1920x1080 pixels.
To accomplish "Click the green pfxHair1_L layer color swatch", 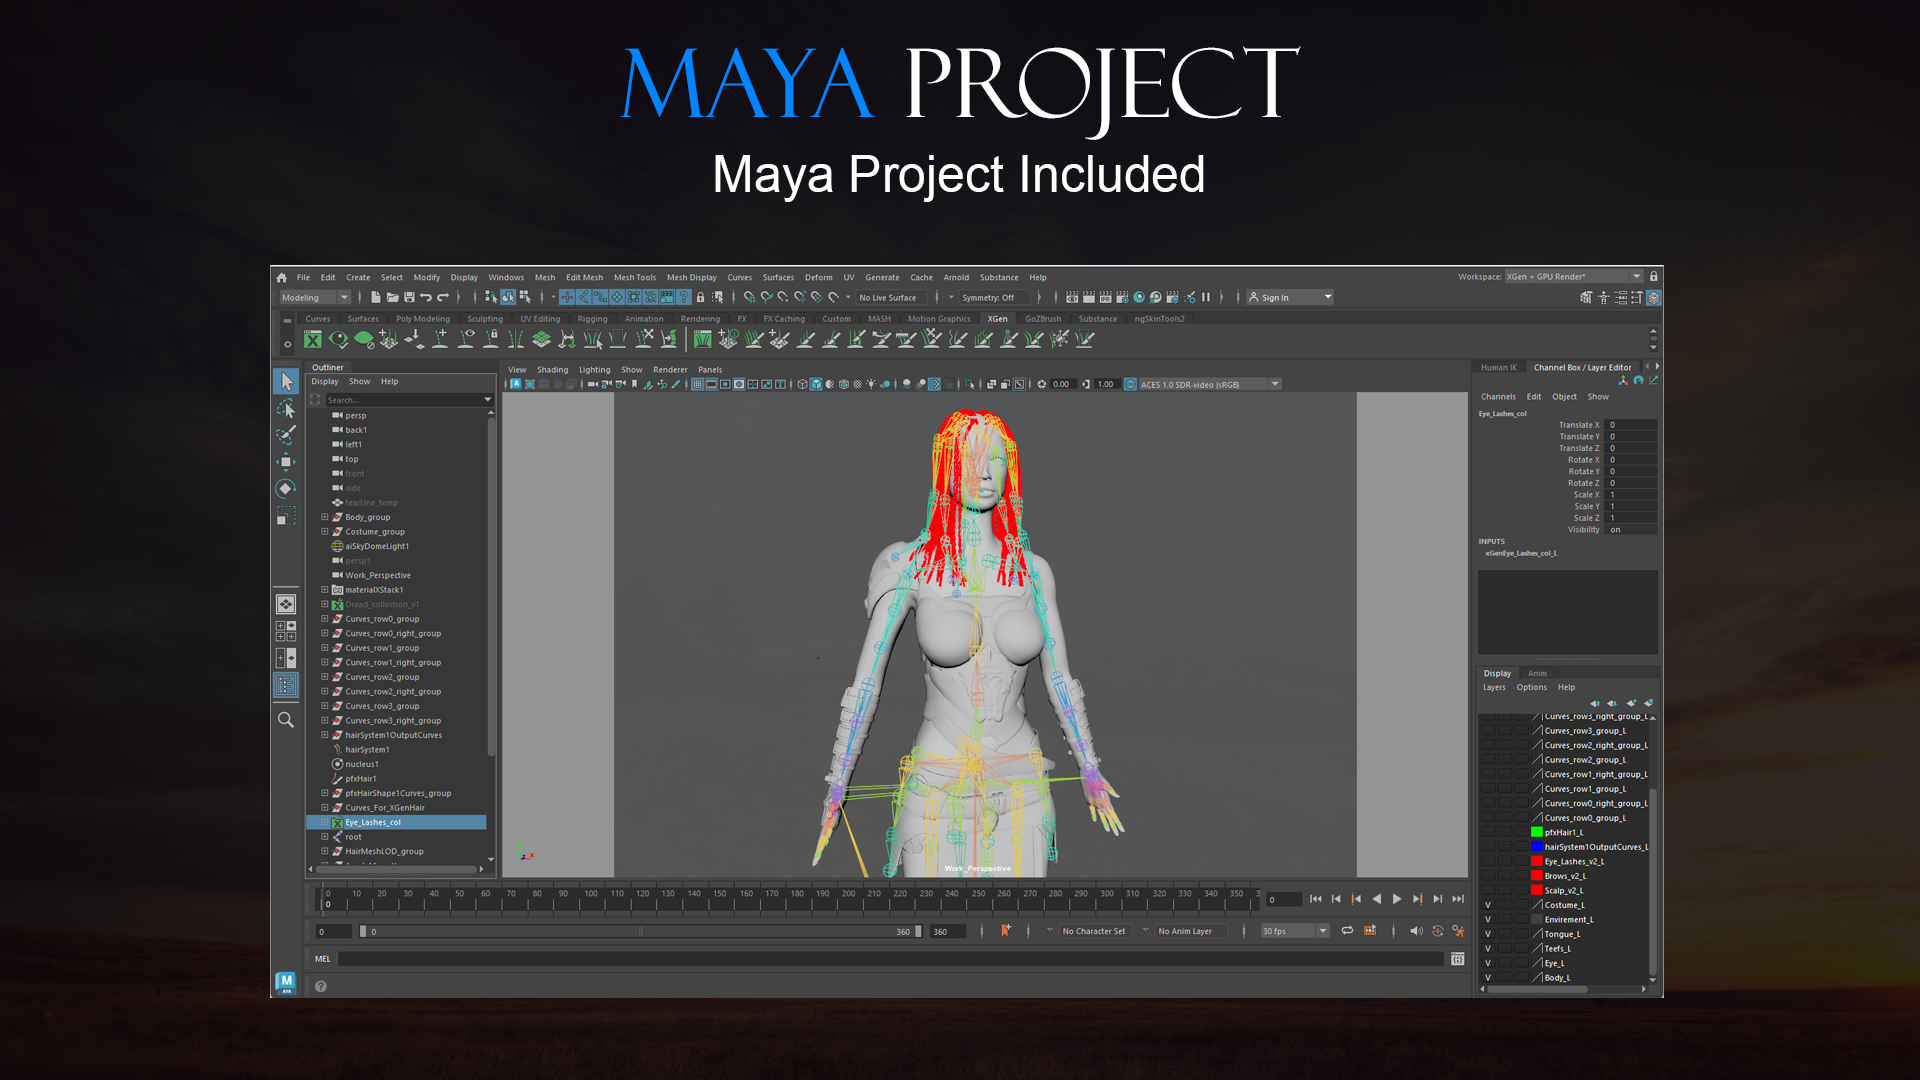I will [1536, 832].
